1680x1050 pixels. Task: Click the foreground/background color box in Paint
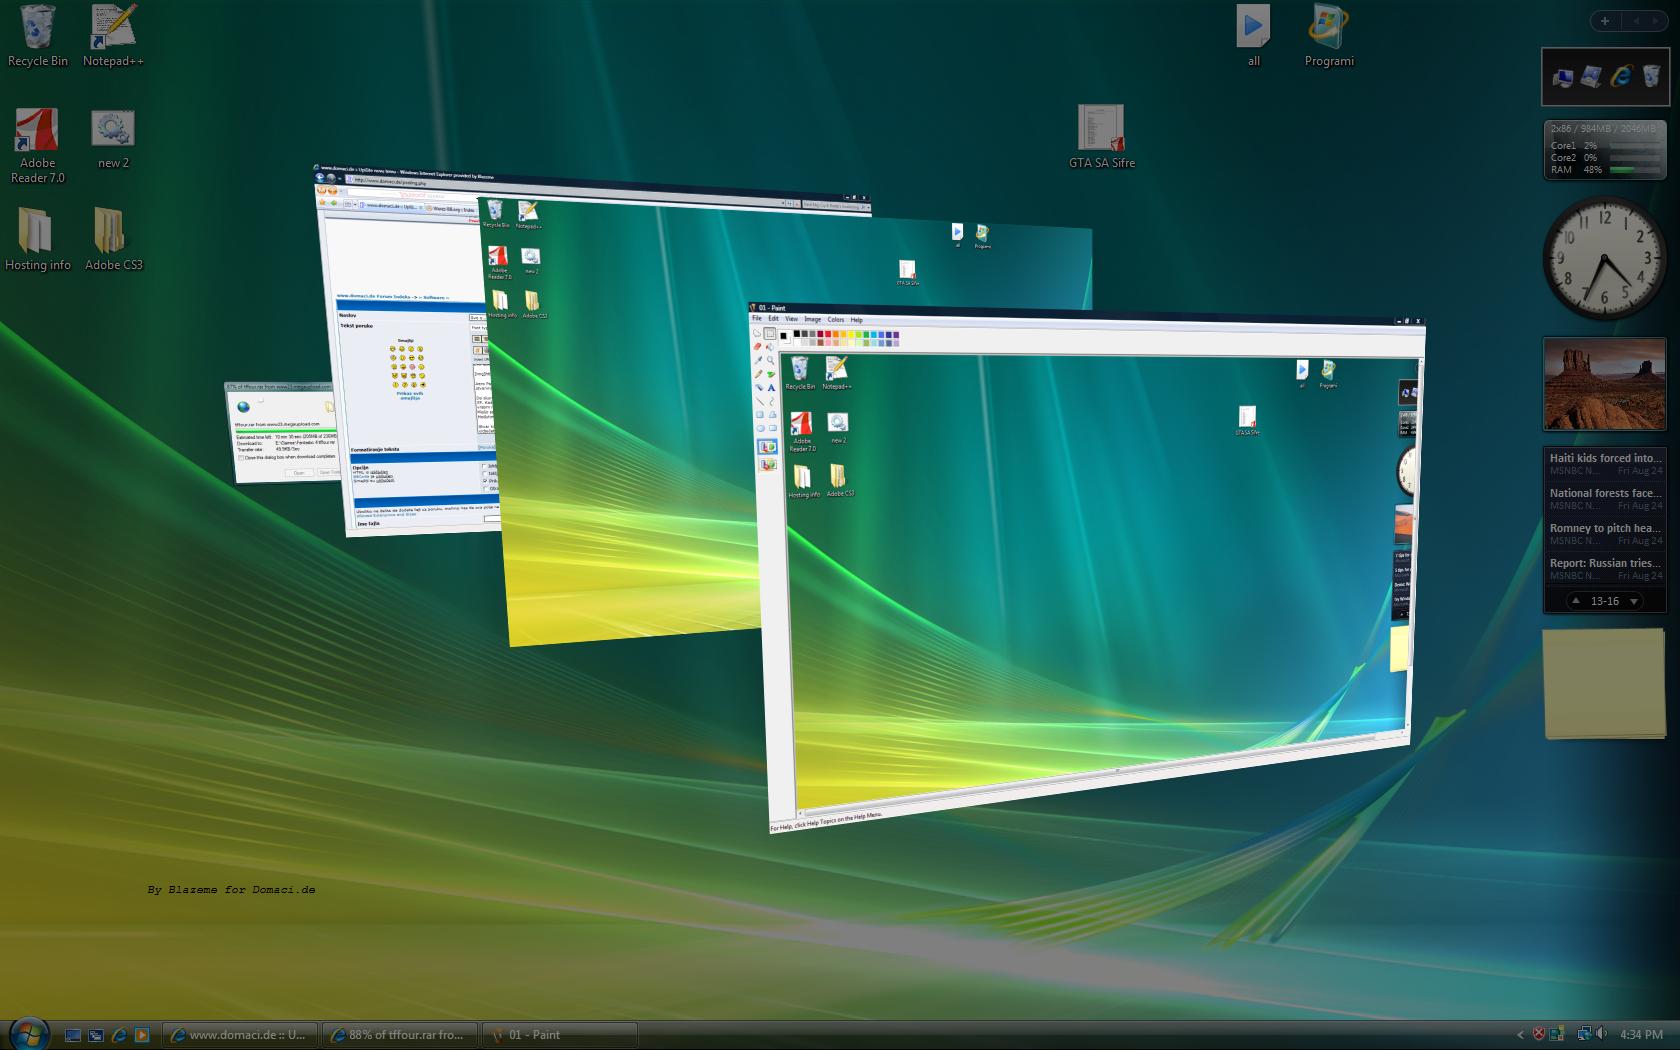pyautogui.click(x=785, y=337)
